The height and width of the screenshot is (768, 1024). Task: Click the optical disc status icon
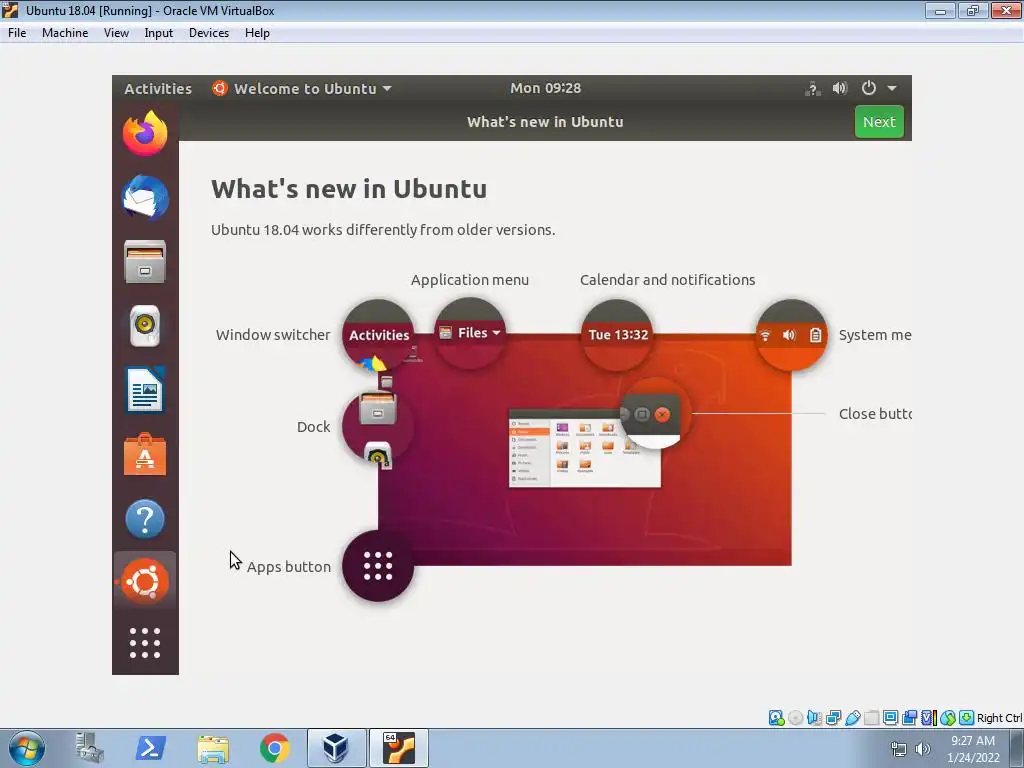coord(795,718)
